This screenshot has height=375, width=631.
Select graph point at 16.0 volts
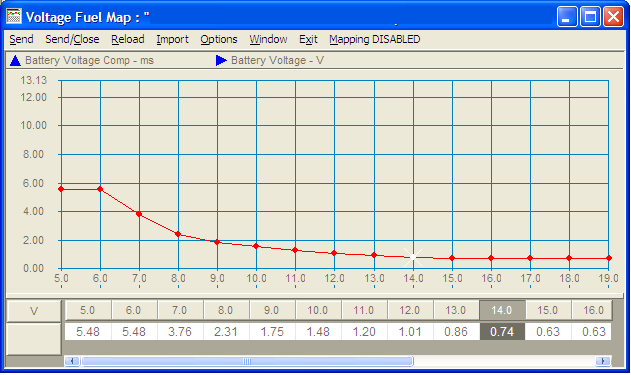[x=491, y=258]
